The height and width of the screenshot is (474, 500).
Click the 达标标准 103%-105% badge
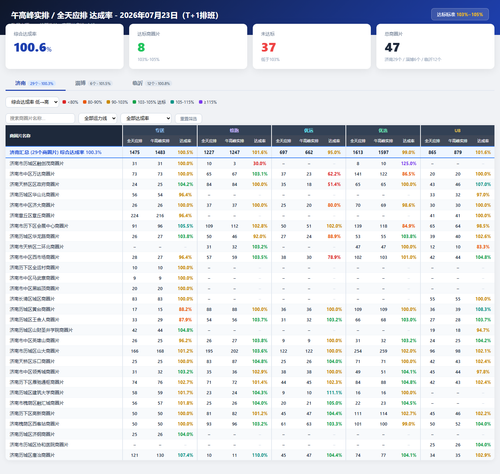(460, 15)
